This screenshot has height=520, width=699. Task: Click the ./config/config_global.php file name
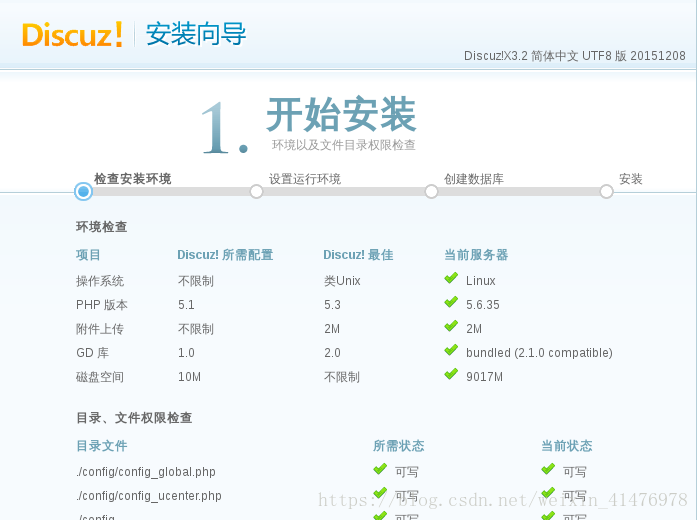point(146,472)
